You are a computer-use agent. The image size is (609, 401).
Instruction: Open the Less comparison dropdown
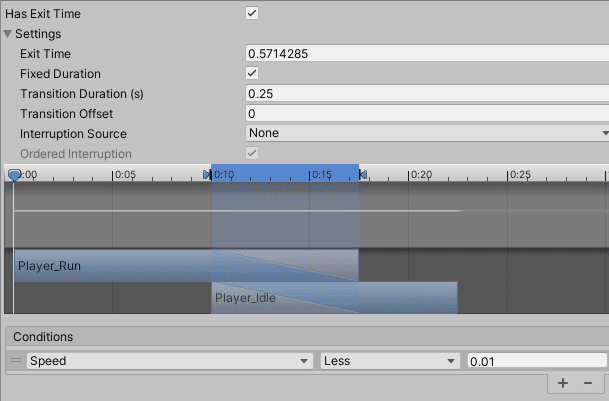point(388,361)
